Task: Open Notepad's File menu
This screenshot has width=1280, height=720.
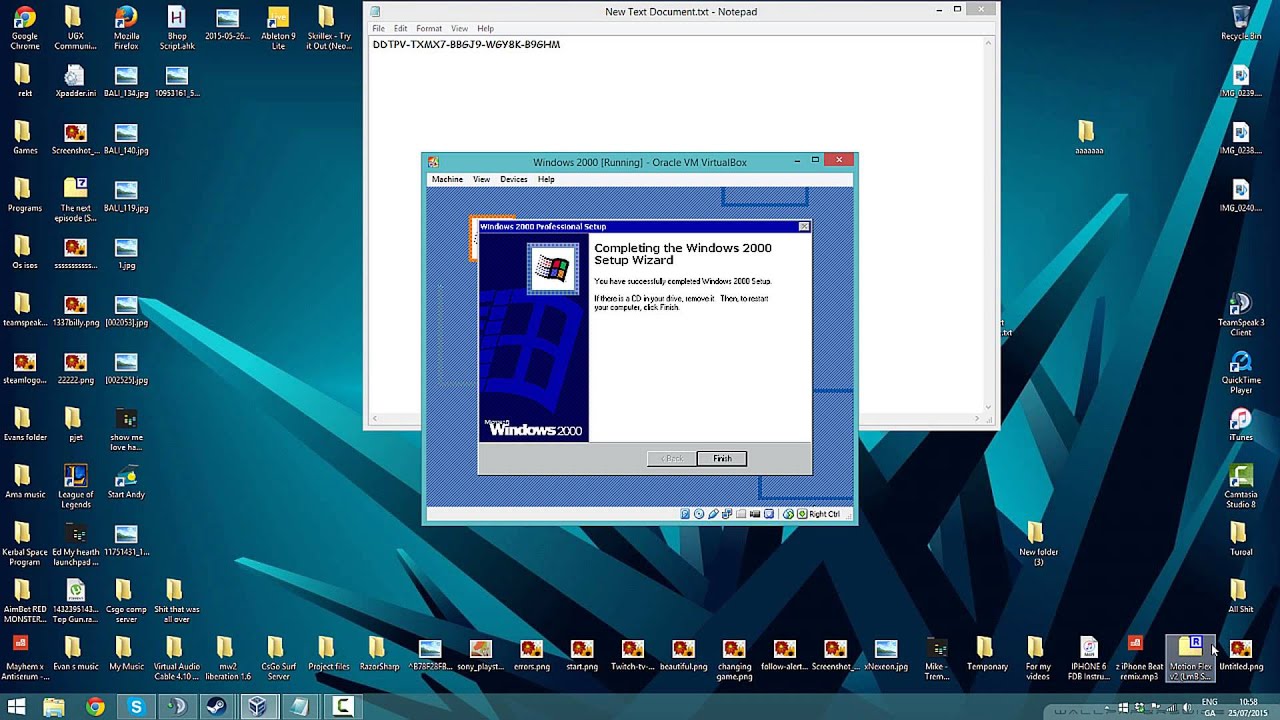Action: click(x=378, y=28)
